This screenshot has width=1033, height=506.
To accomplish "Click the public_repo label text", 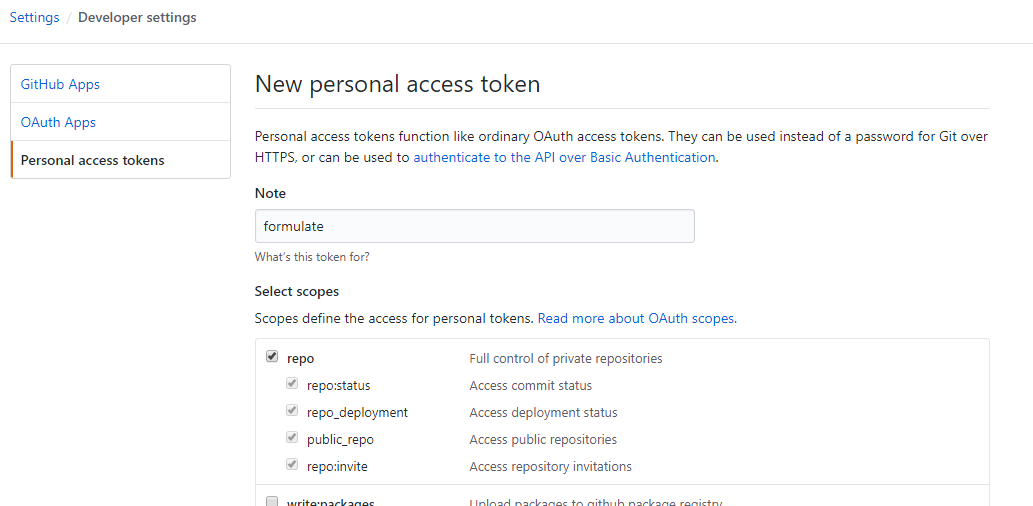I will [x=340, y=440].
